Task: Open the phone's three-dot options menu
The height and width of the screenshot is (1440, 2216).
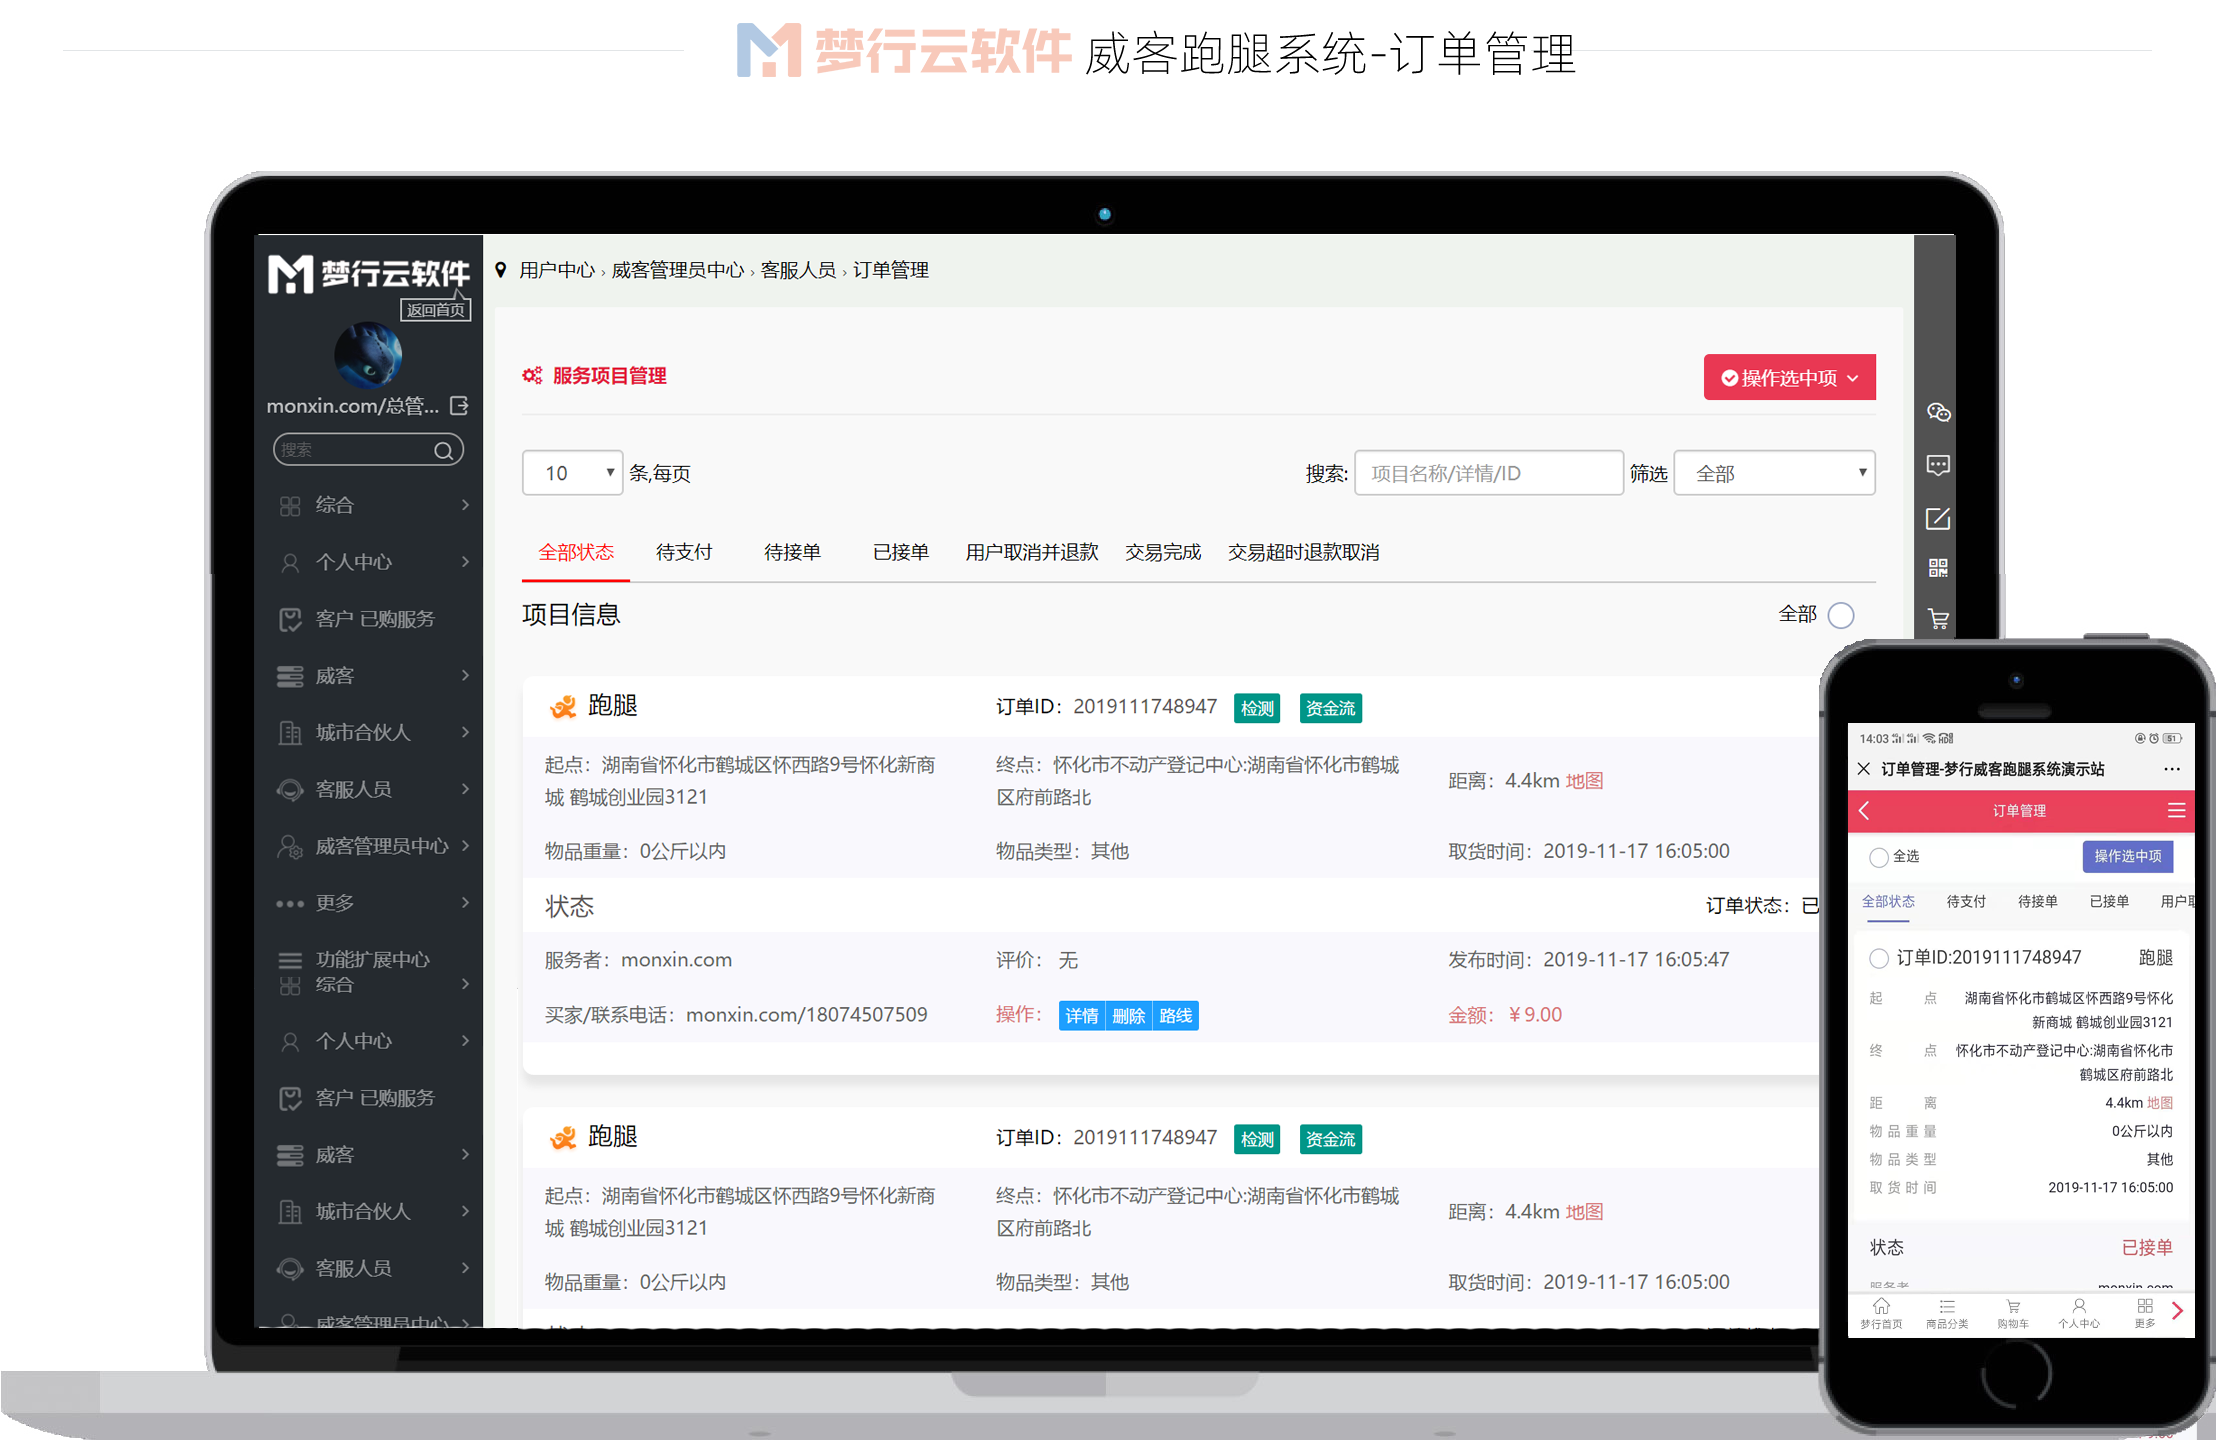Action: (2172, 769)
